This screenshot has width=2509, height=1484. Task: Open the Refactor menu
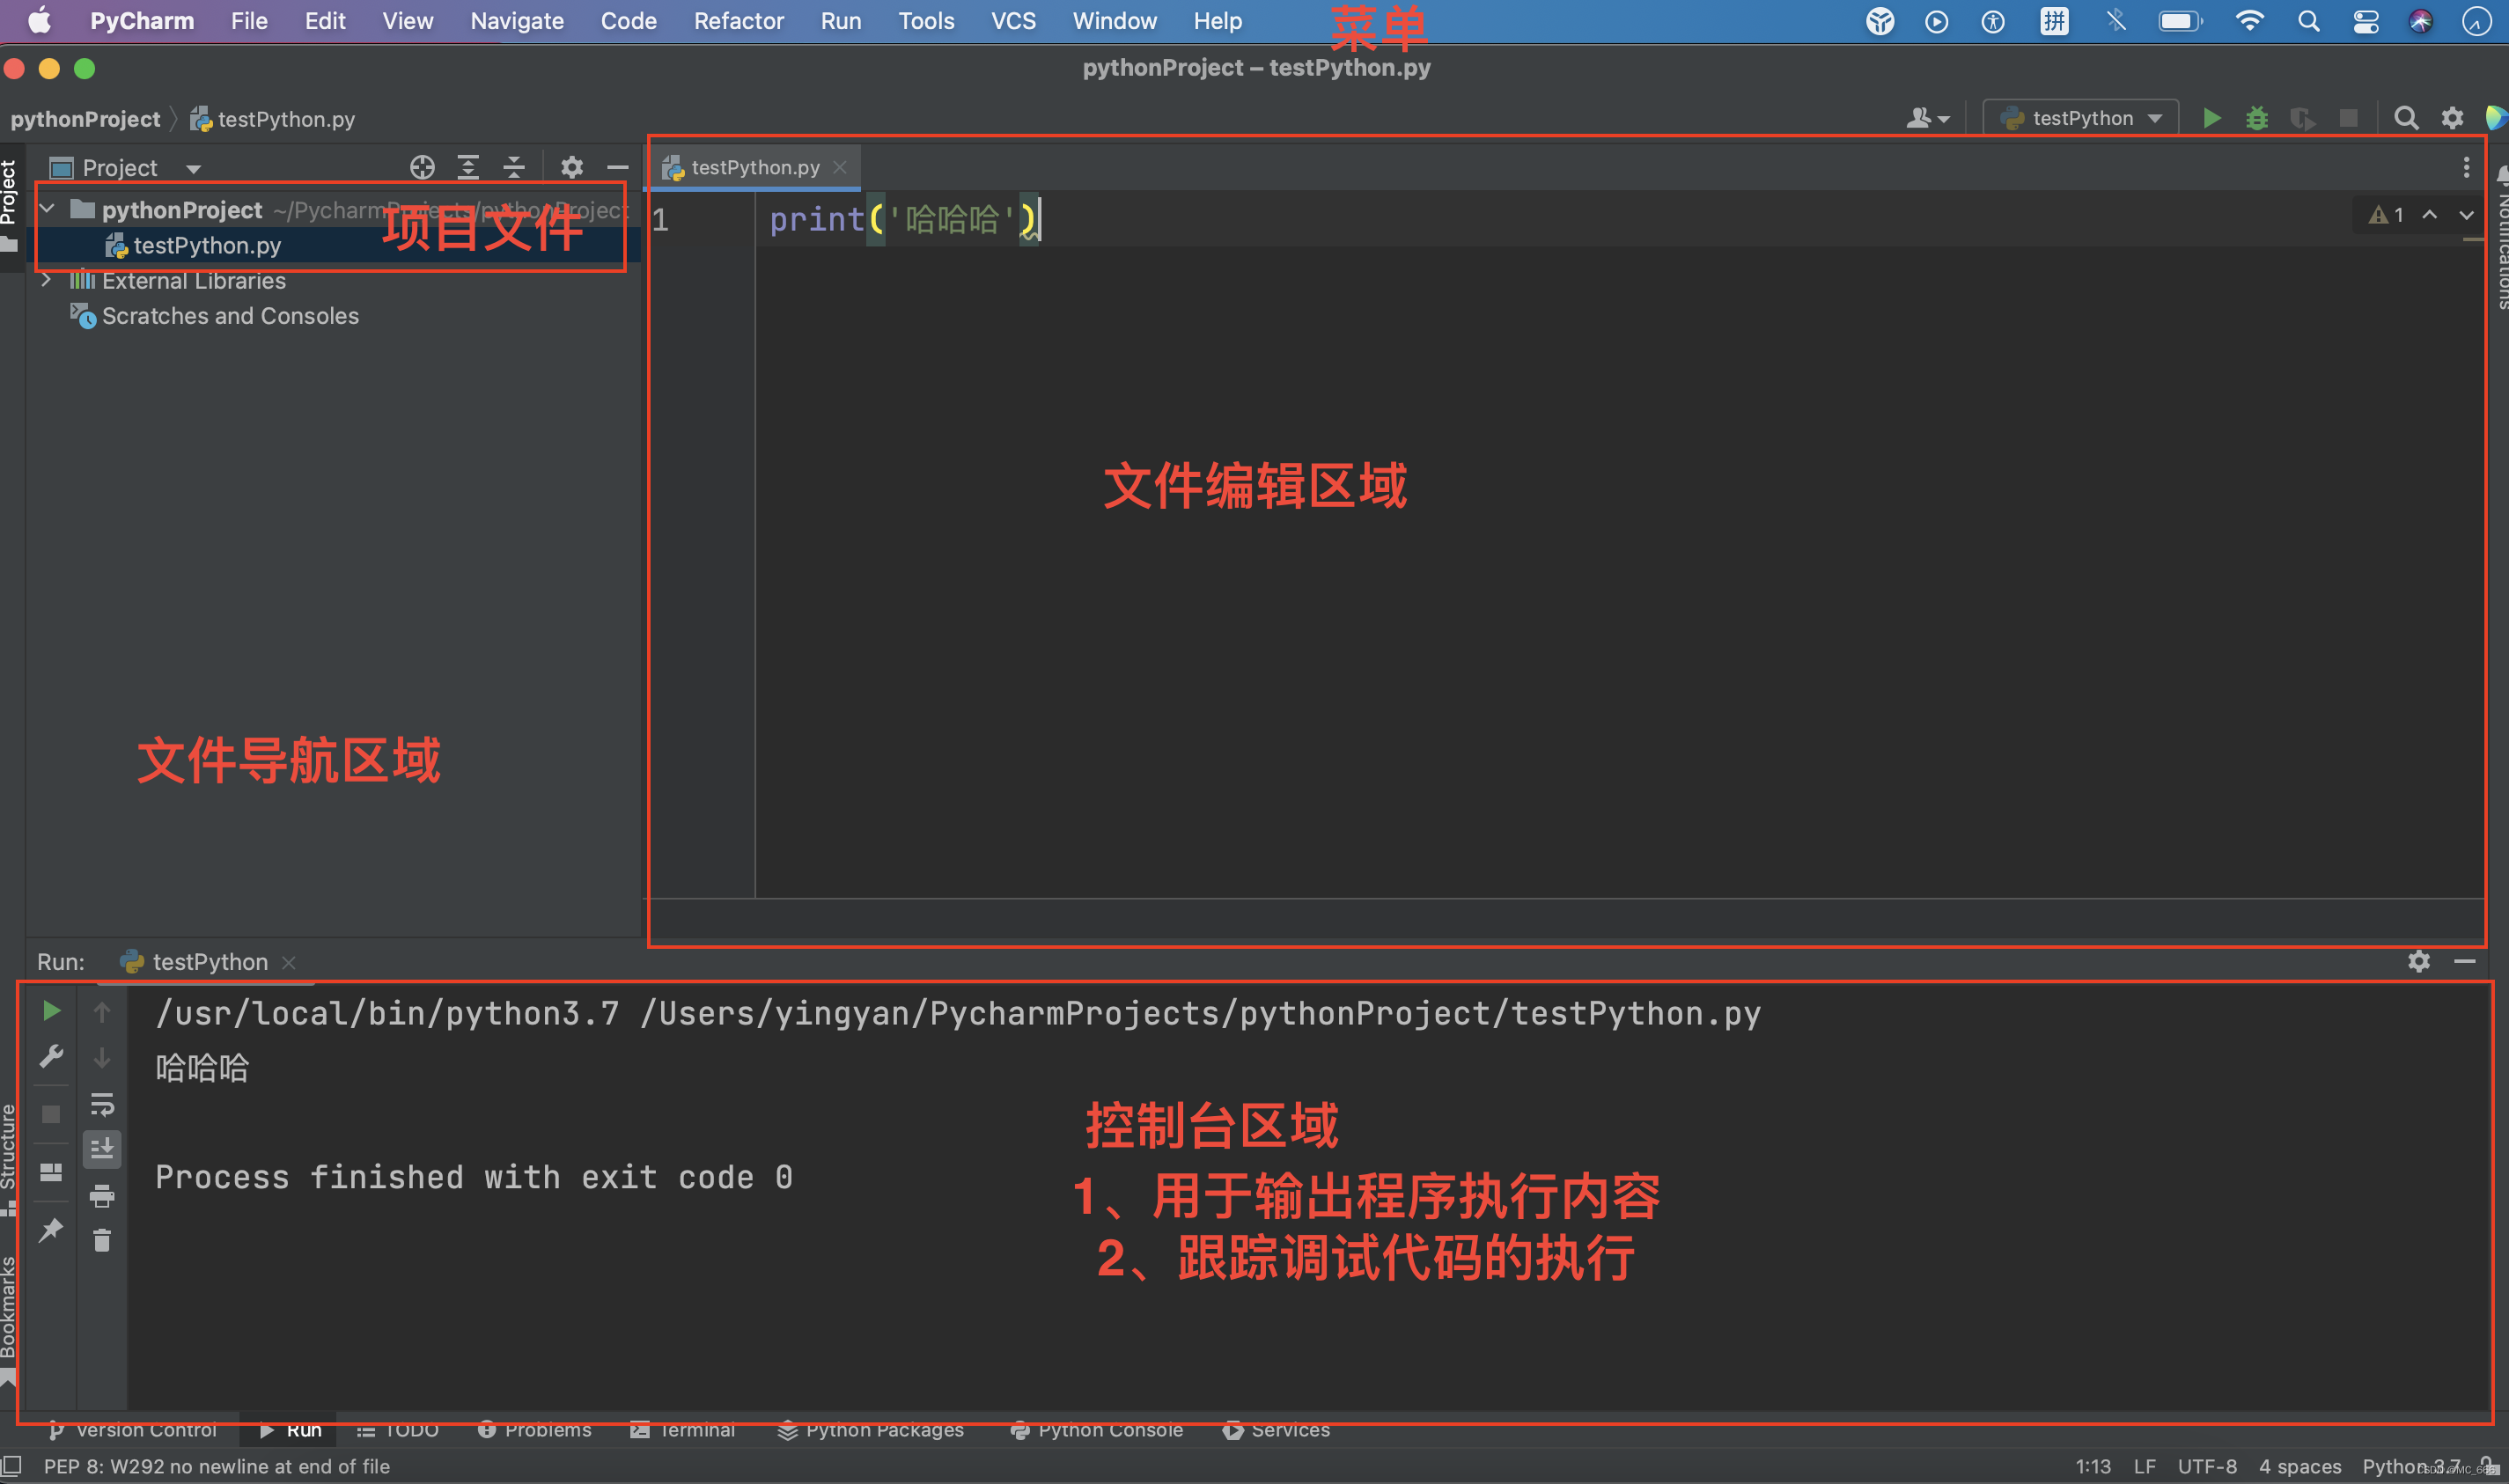738,21
